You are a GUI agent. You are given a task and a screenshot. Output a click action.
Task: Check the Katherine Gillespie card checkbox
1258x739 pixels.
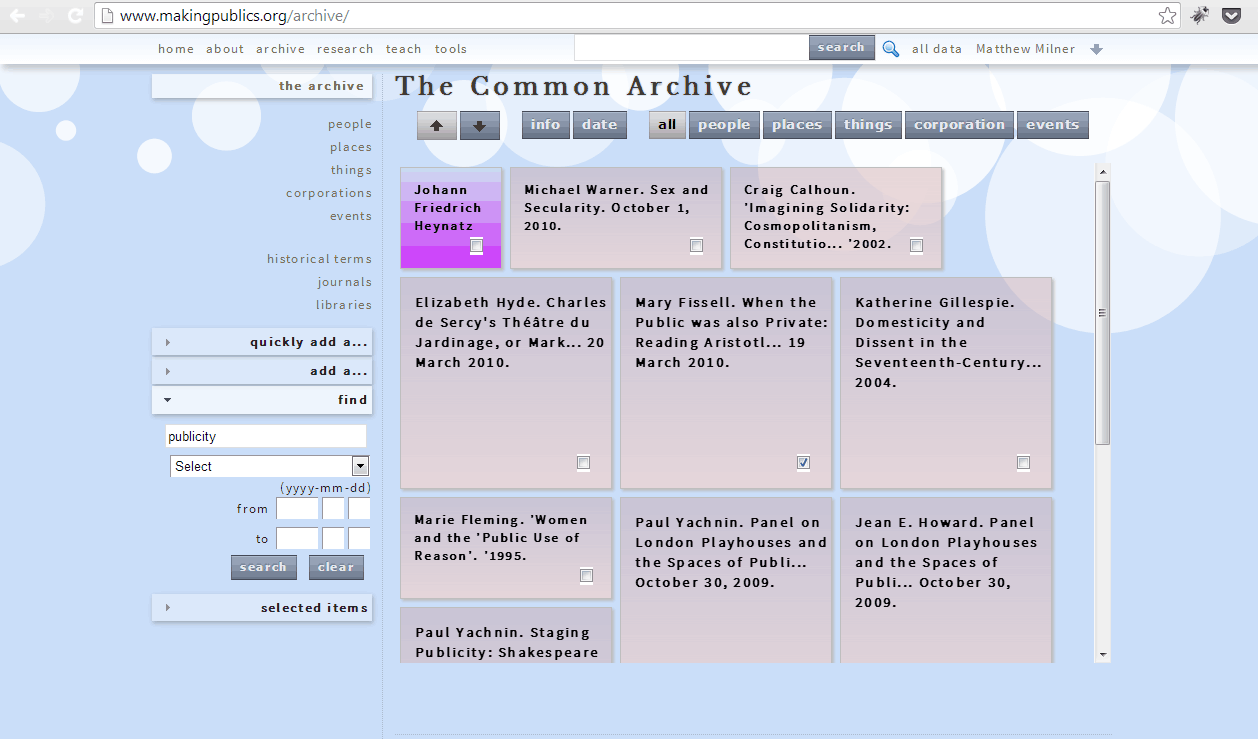[x=1024, y=463]
